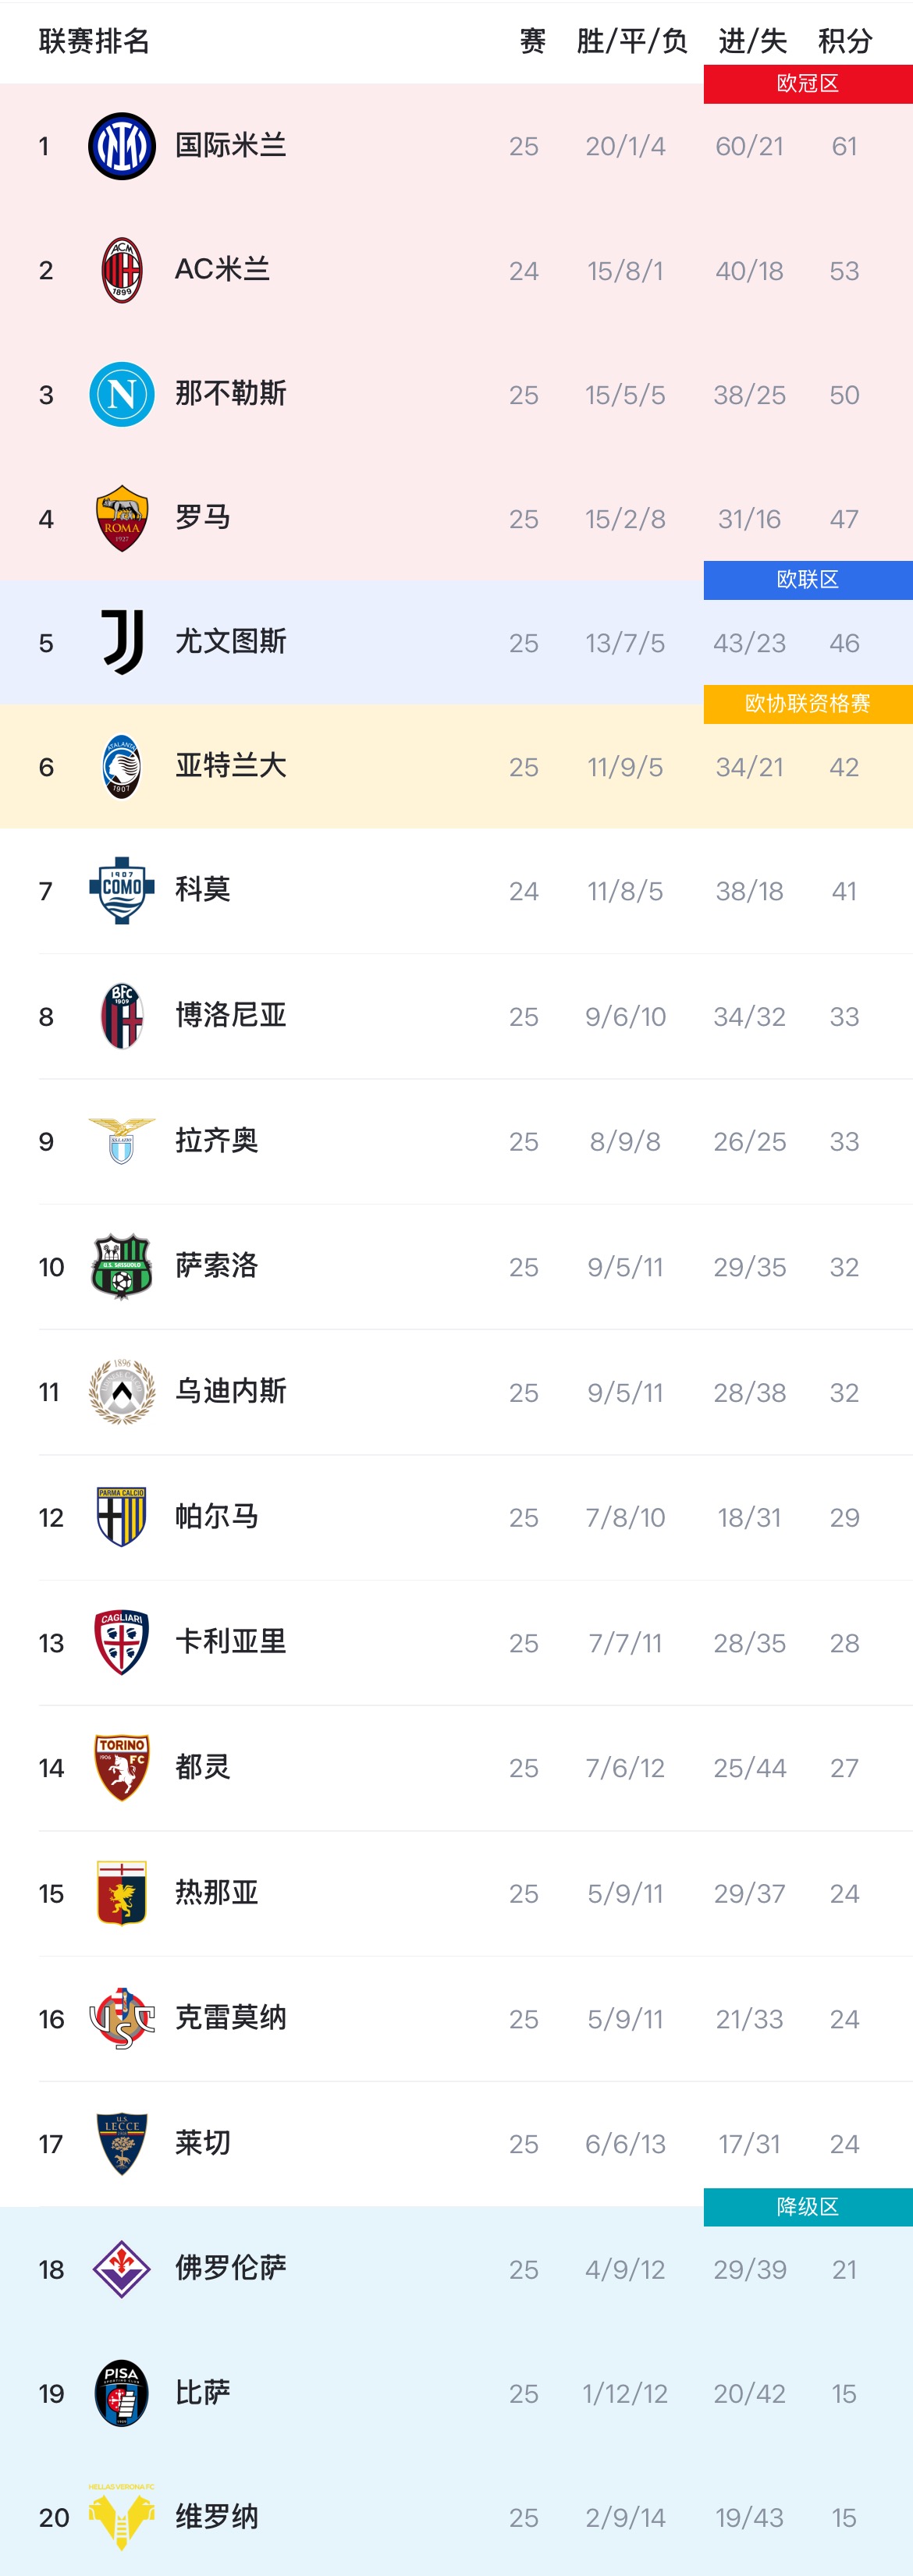Open the 博洛尼亚 team name link
The image size is (913, 2576).
[231, 1016]
